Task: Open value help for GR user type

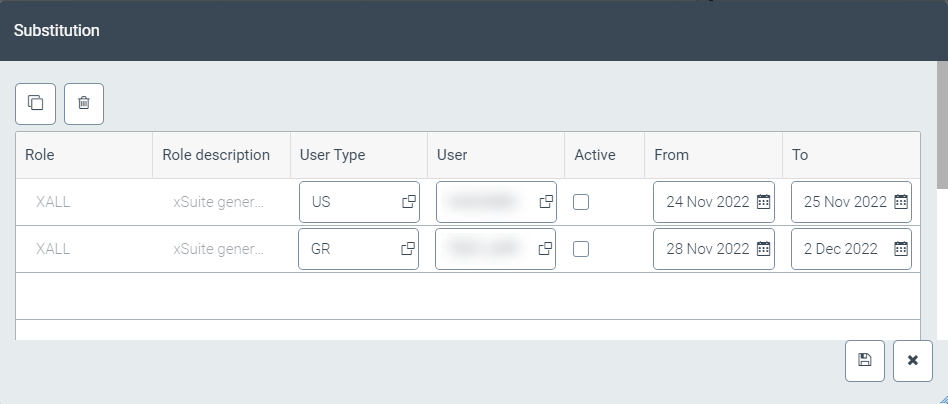Action: coord(408,249)
